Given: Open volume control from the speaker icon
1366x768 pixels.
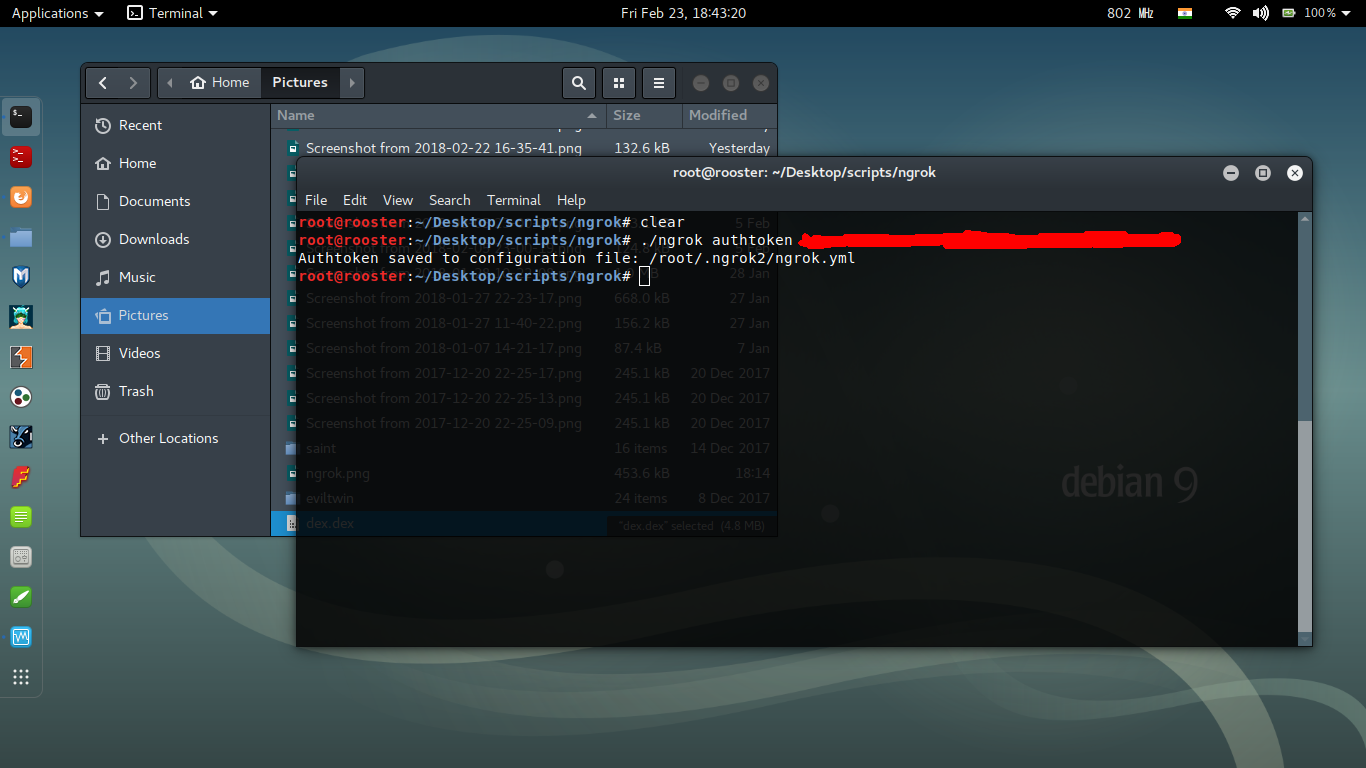Looking at the screenshot, I should click(x=1260, y=13).
